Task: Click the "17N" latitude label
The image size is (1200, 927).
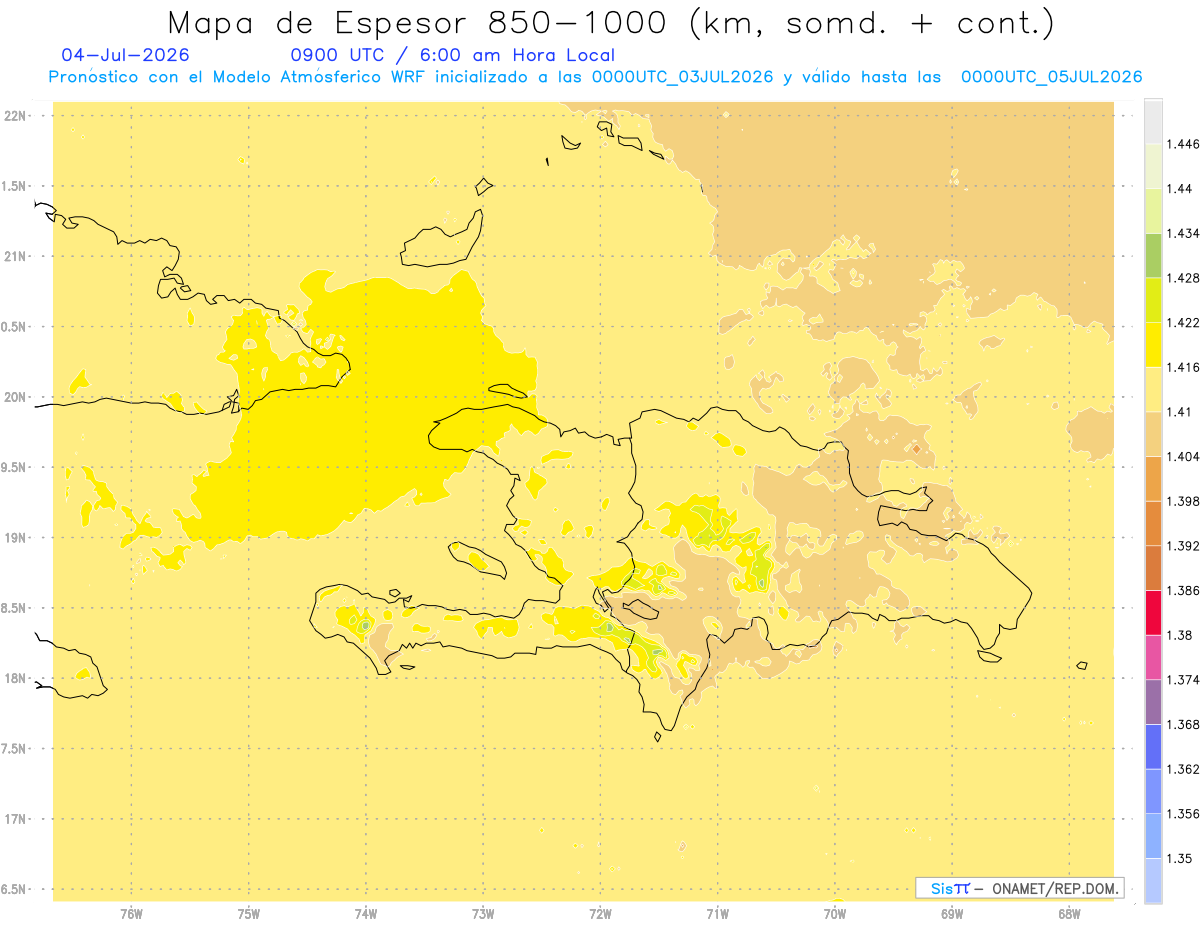Action: (x=16, y=819)
